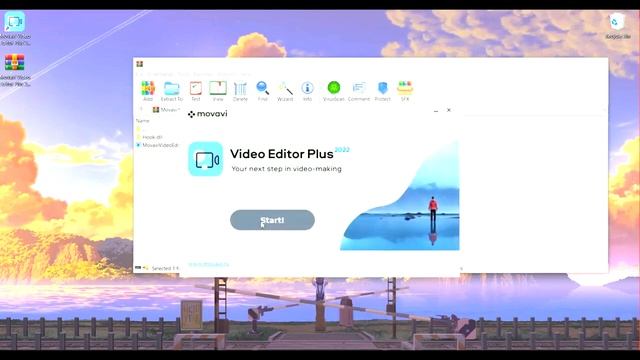Go up one level in WinRAR

(141, 109)
